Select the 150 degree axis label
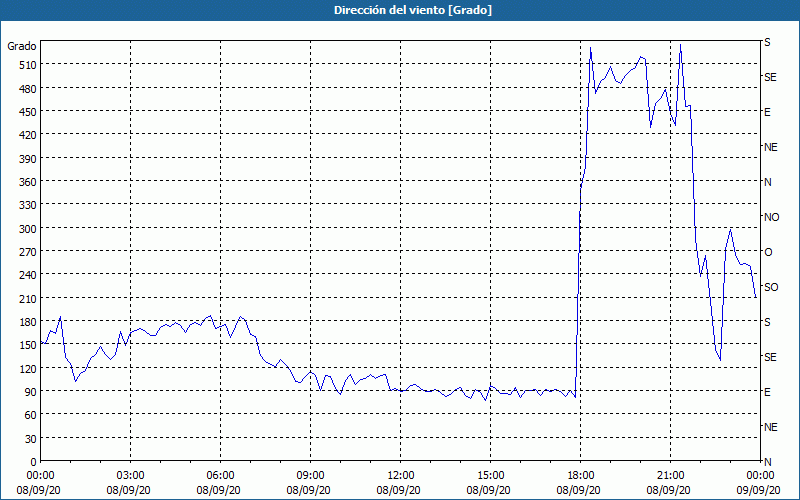 tap(28, 345)
